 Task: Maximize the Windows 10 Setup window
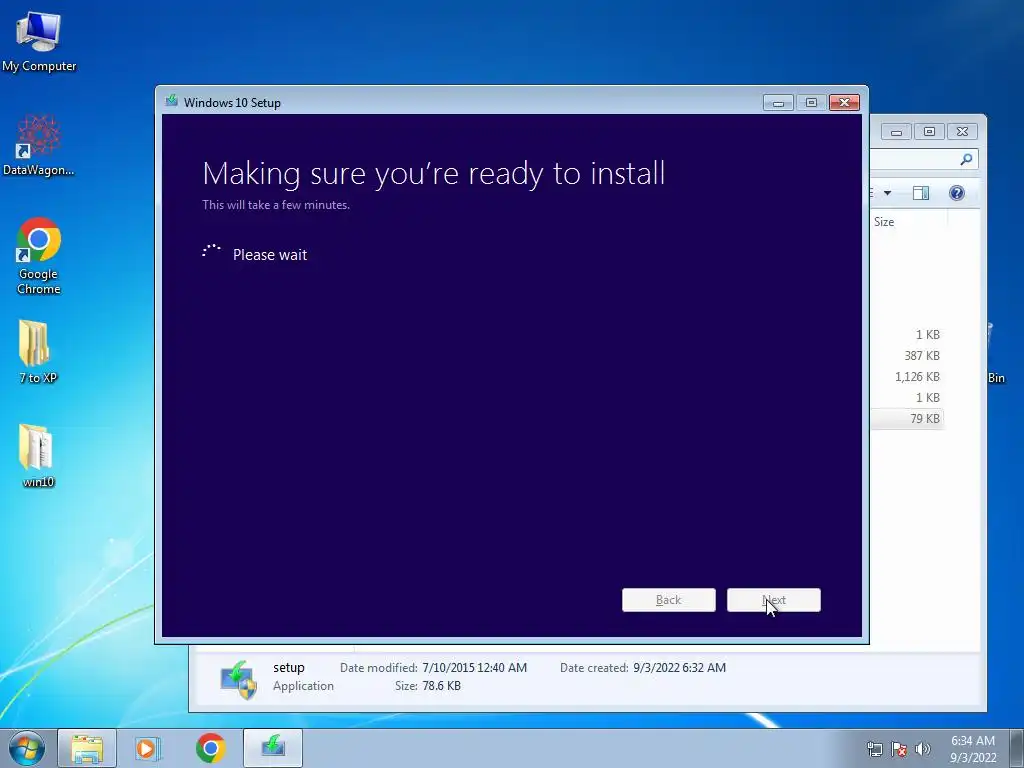coord(811,103)
